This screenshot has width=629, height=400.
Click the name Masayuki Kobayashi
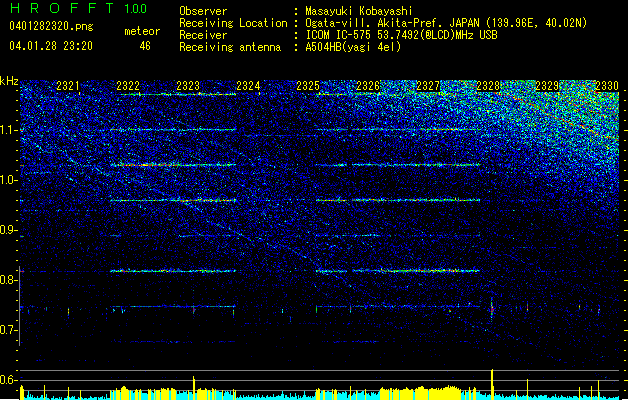click(x=359, y=11)
